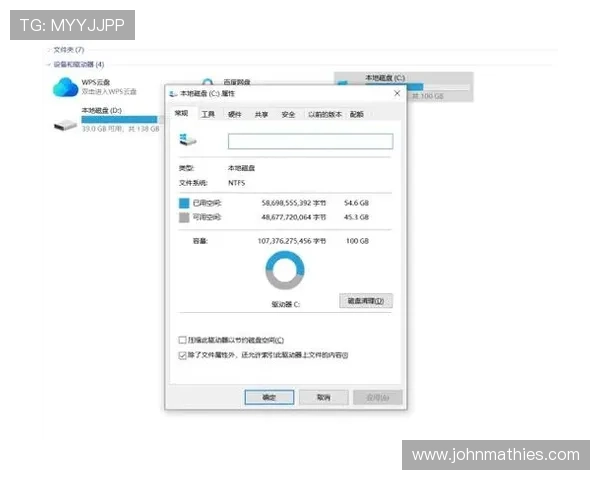The image size is (600, 480).
Task: Uncheck the allow file content indexing checkbox
Action: [x=182, y=355]
